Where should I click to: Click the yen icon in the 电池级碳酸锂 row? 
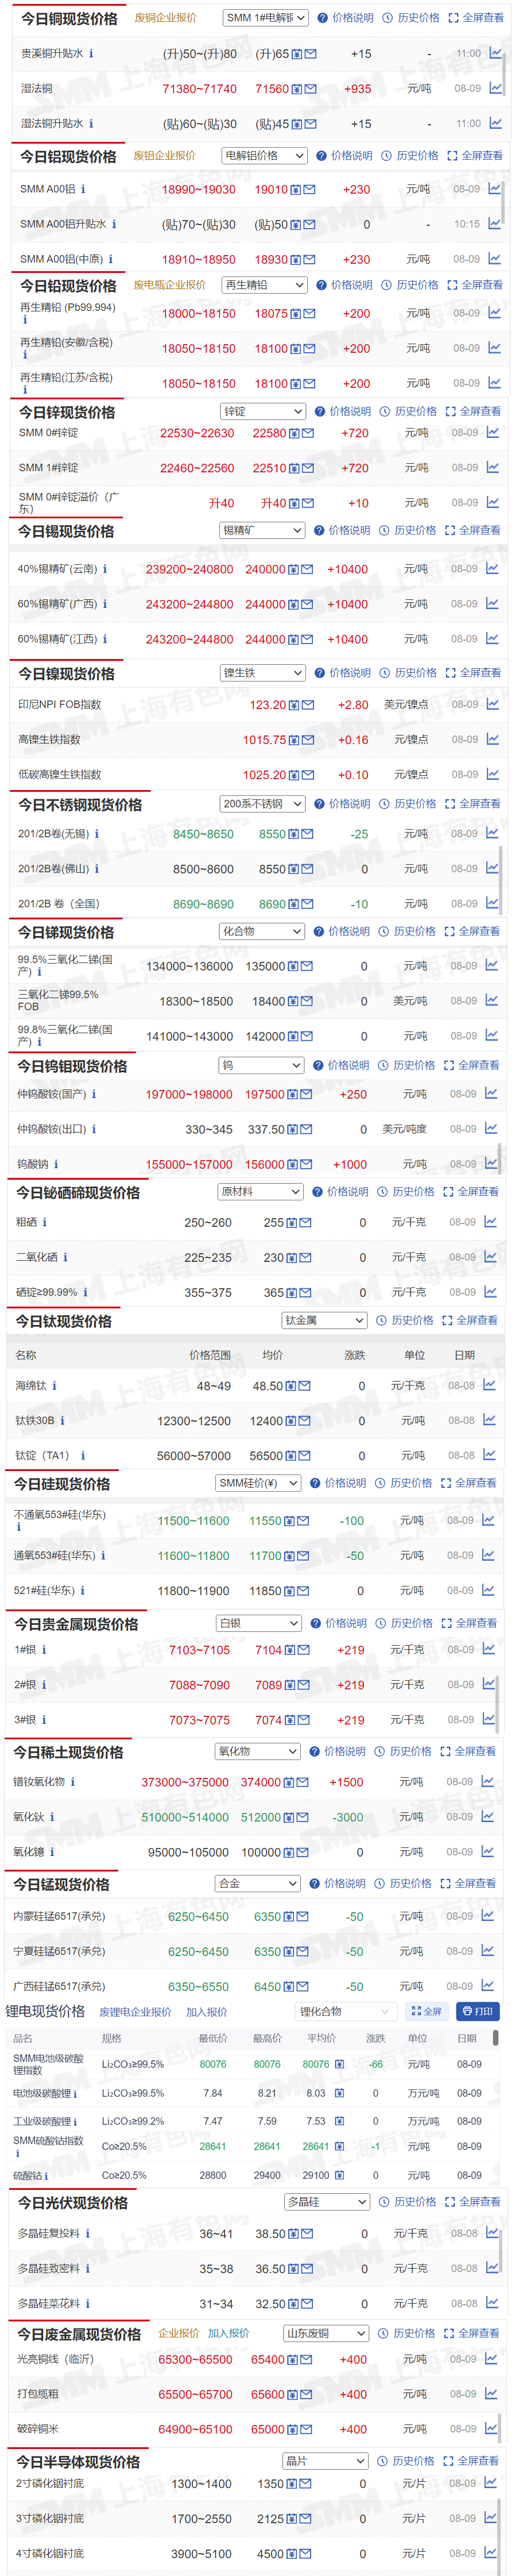(x=339, y=2092)
